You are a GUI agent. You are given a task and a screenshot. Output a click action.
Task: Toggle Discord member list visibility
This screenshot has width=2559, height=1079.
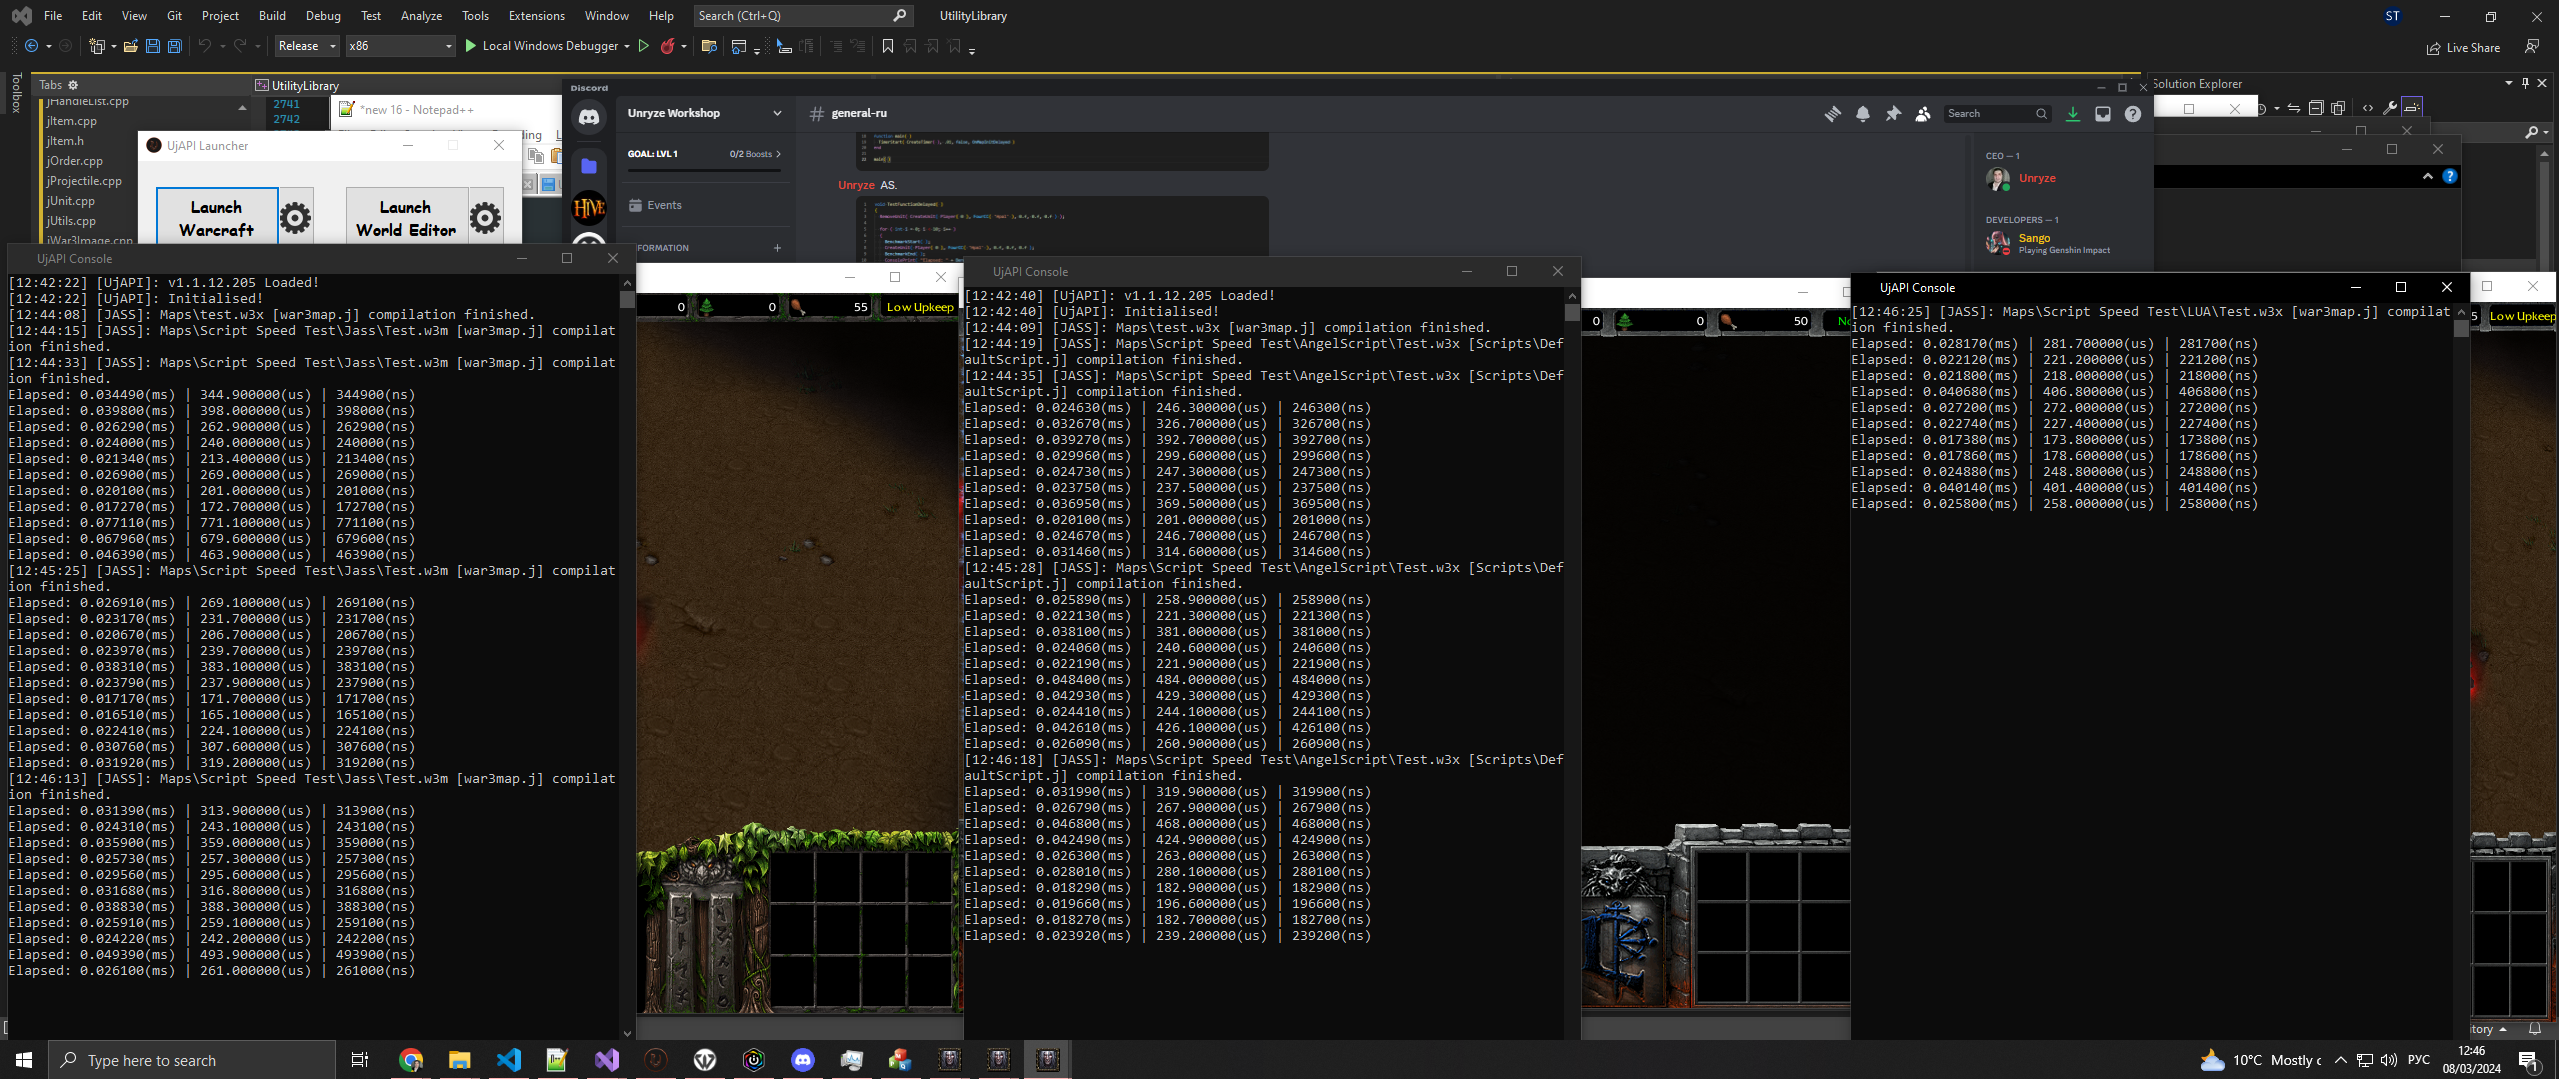[1922, 114]
